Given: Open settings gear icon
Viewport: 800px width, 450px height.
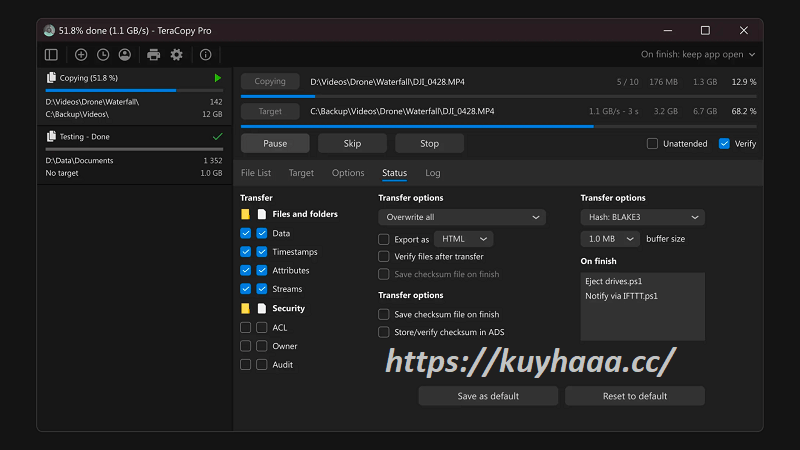Looking at the screenshot, I should click(x=177, y=55).
